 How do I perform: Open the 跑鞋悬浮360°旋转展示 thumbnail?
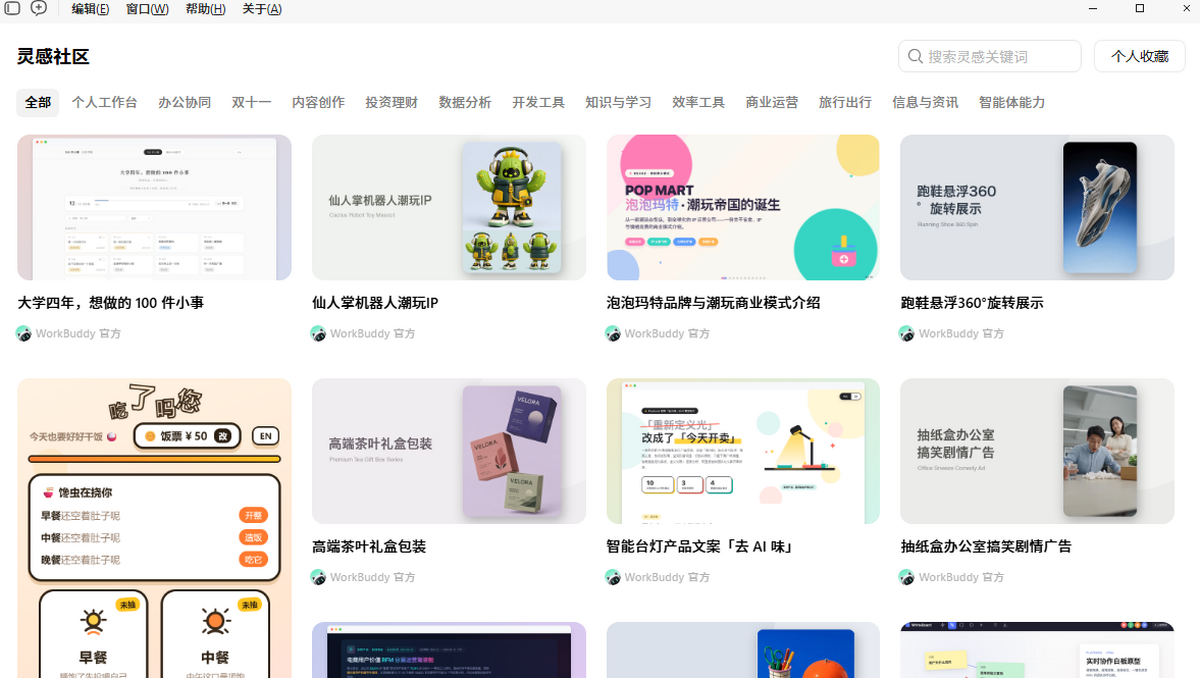[1037, 208]
